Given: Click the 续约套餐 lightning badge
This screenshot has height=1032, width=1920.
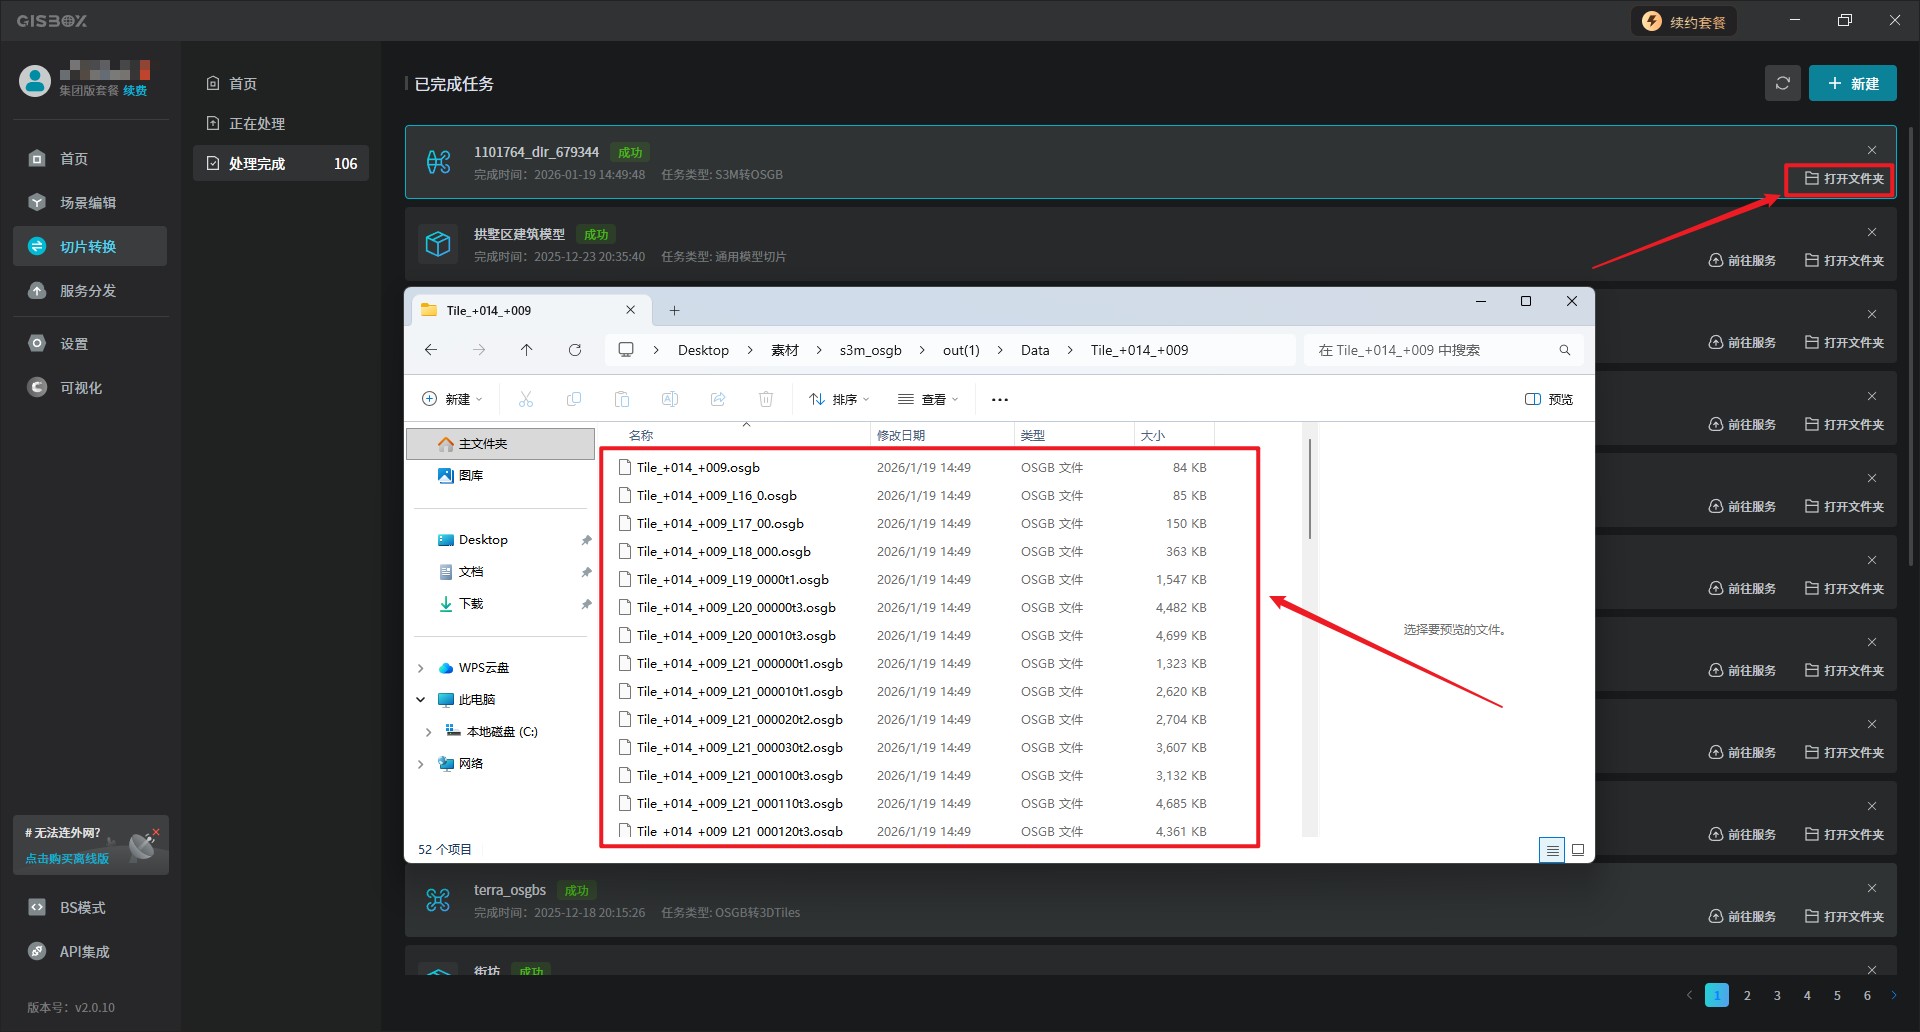Looking at the screenshot, I should 1685,22.
